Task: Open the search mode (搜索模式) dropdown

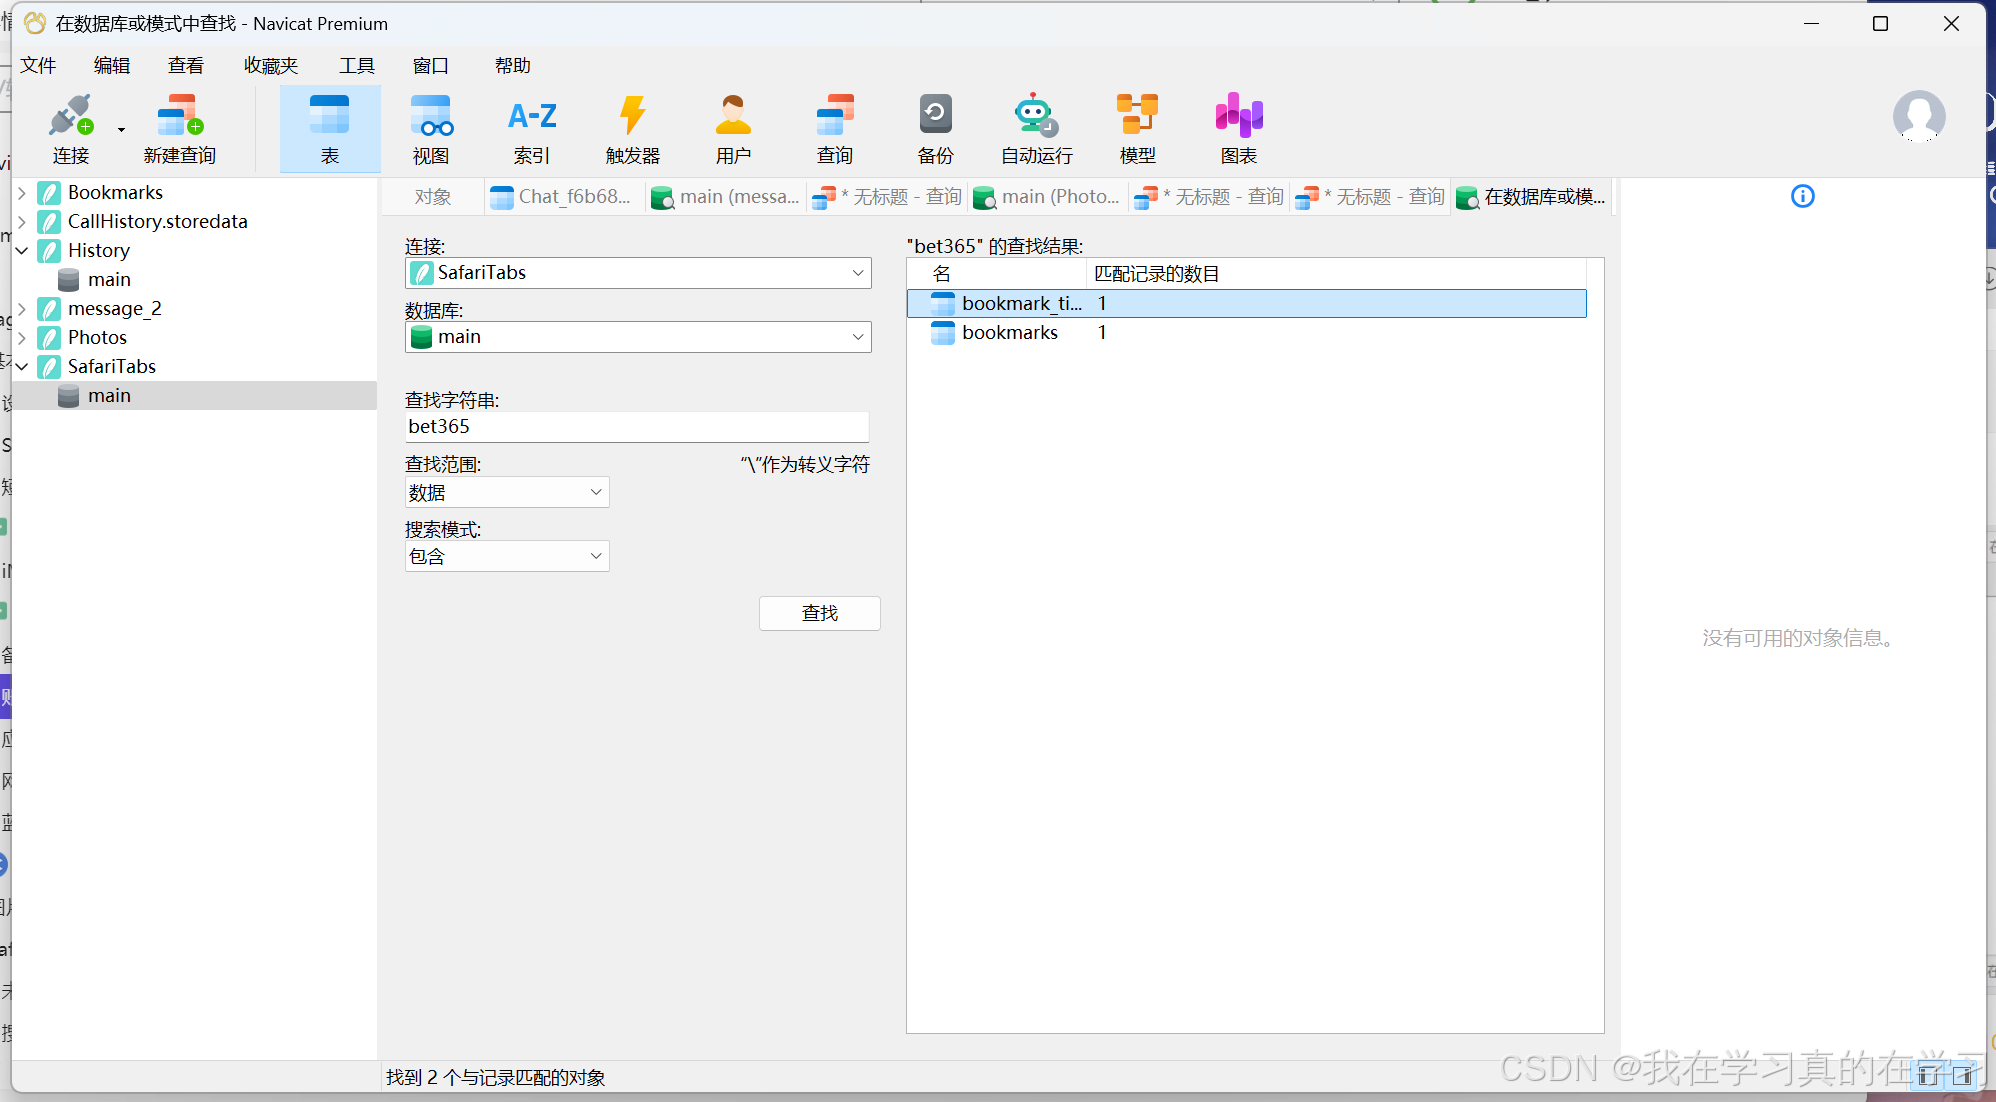Action: pos(595,556)
